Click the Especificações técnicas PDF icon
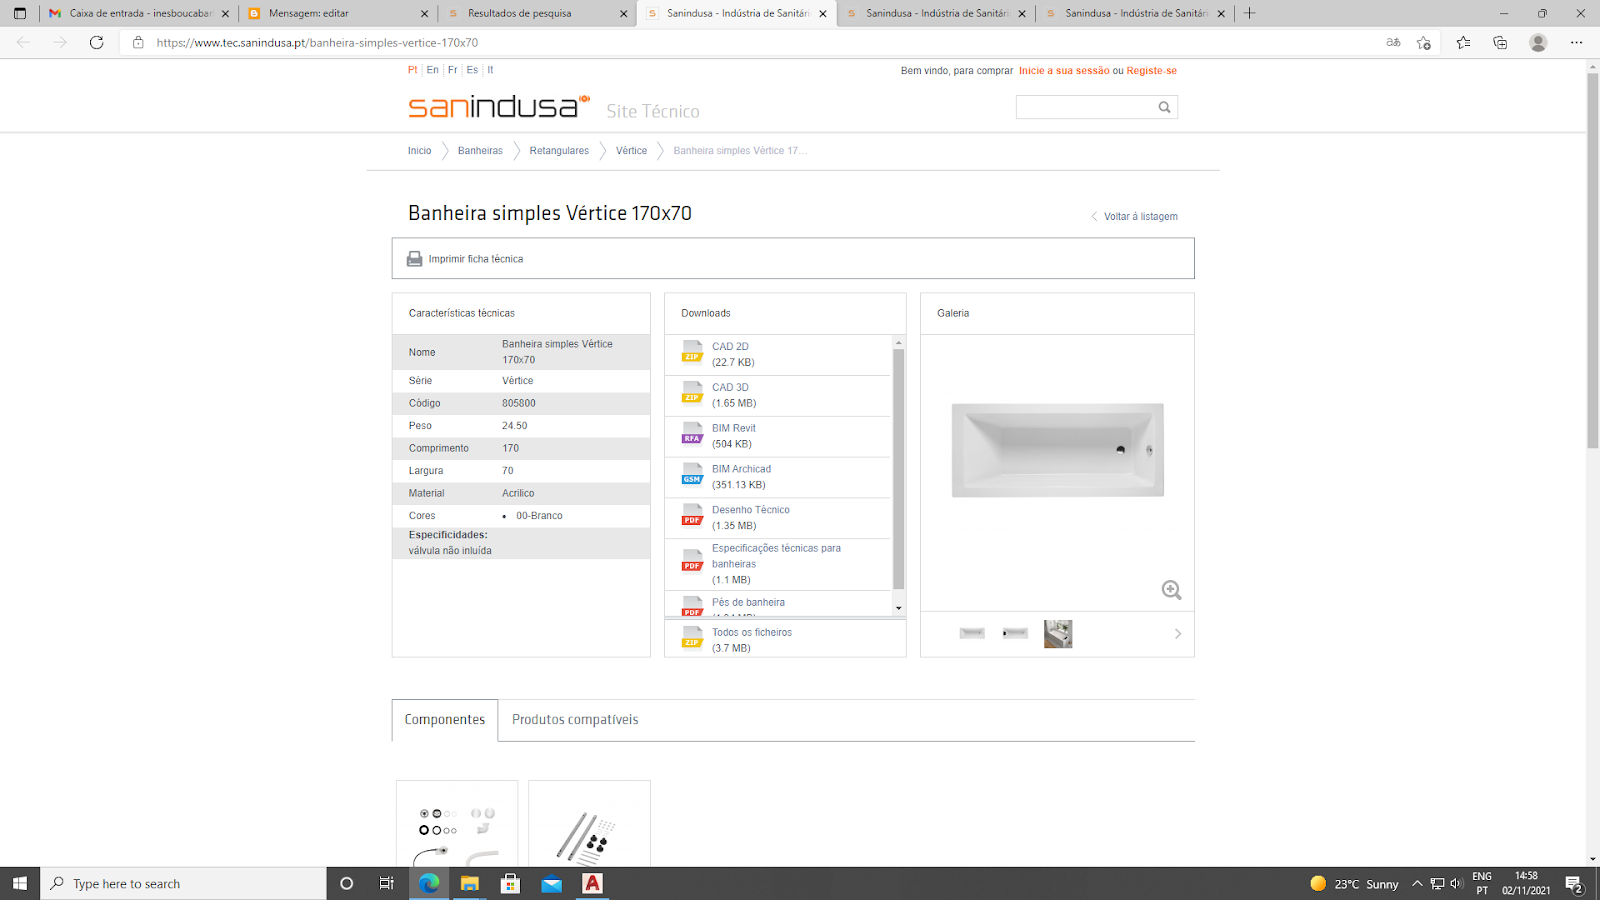This screenshot has width=1600, height=900. (692, 562)
